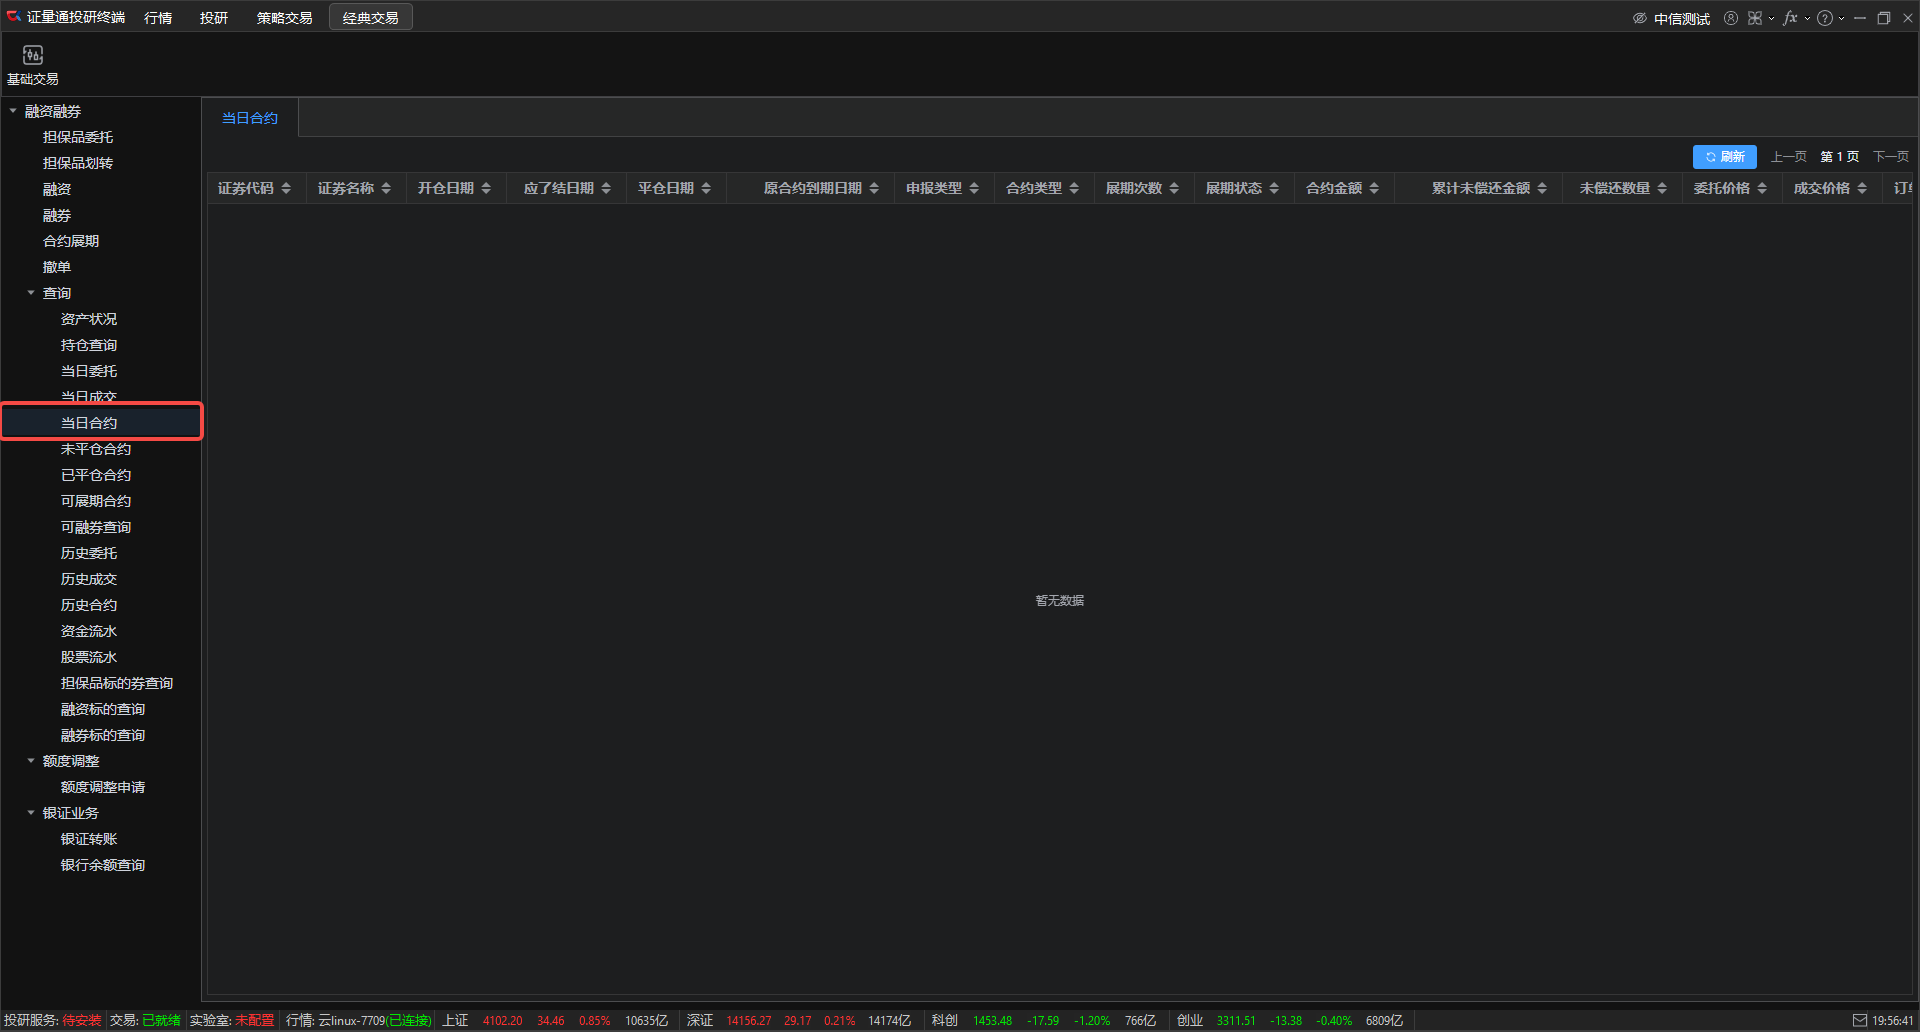
Task: Click the help question mark icon
Action: pos(1825,18)
